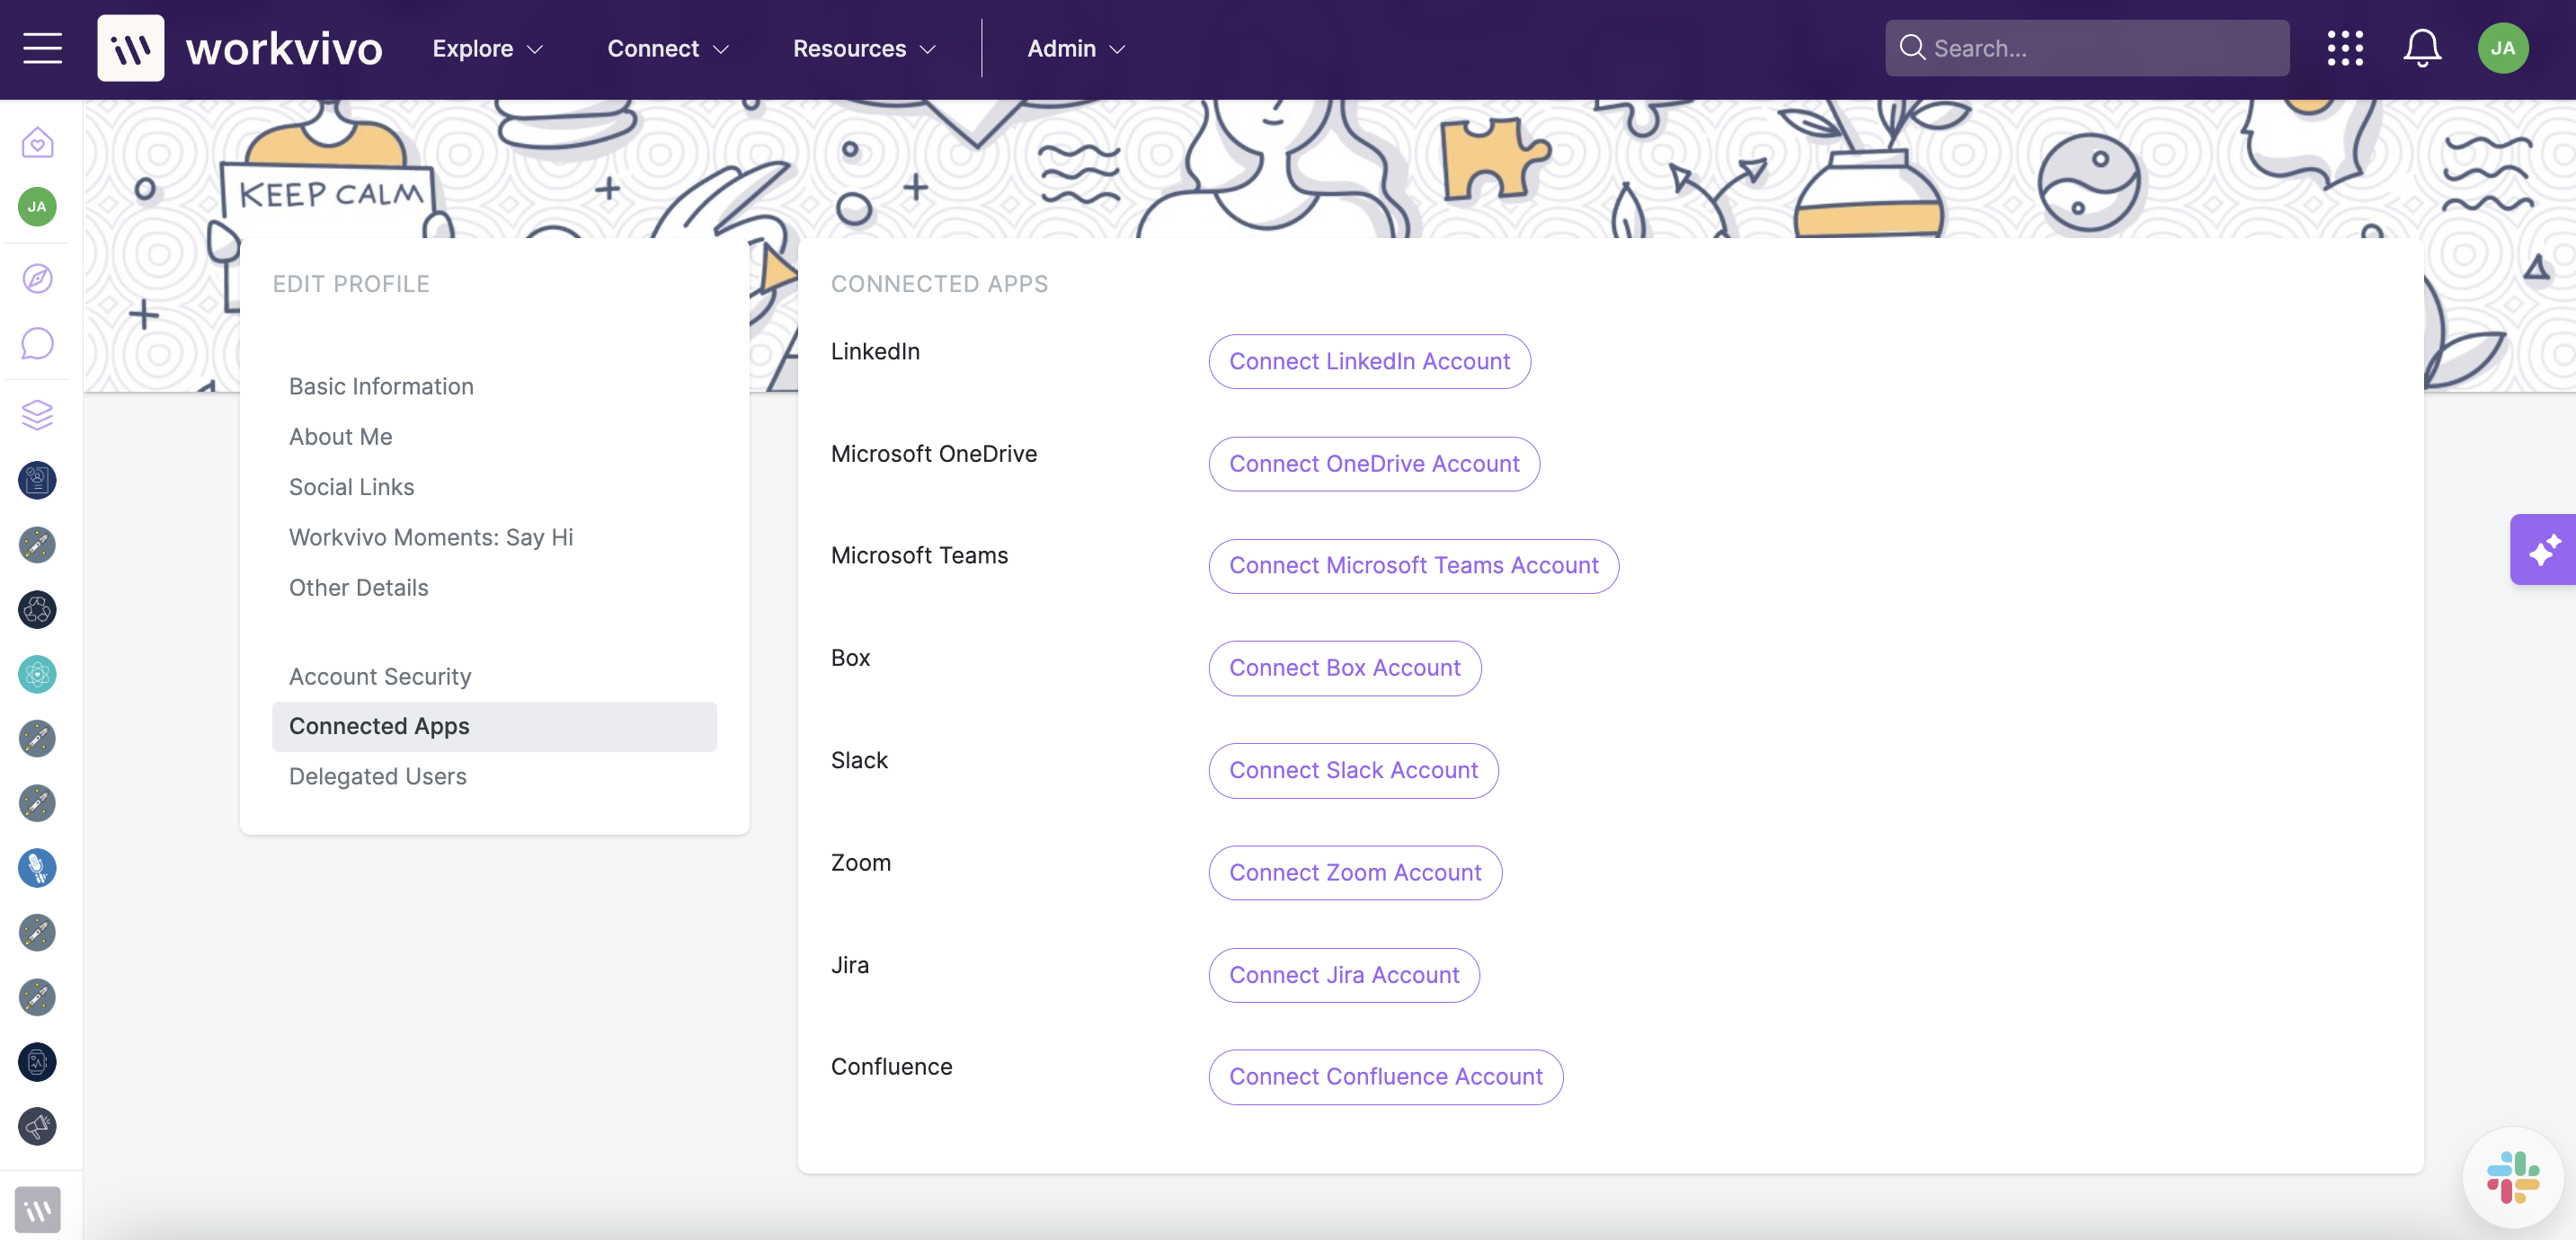Open the stacked layers spaces icon
The width and height of the screenshot is (2576, 1240).
tap(37, 414)
